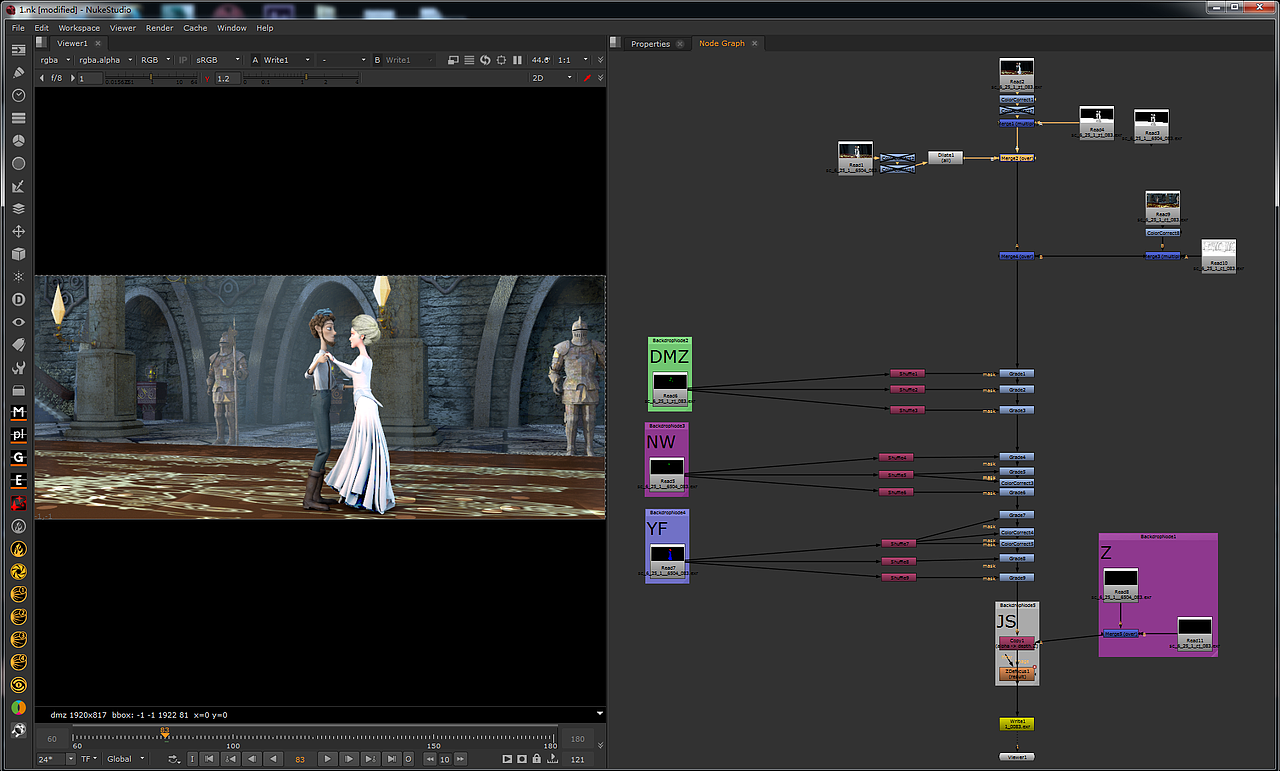Pause viewer updating

518,60
